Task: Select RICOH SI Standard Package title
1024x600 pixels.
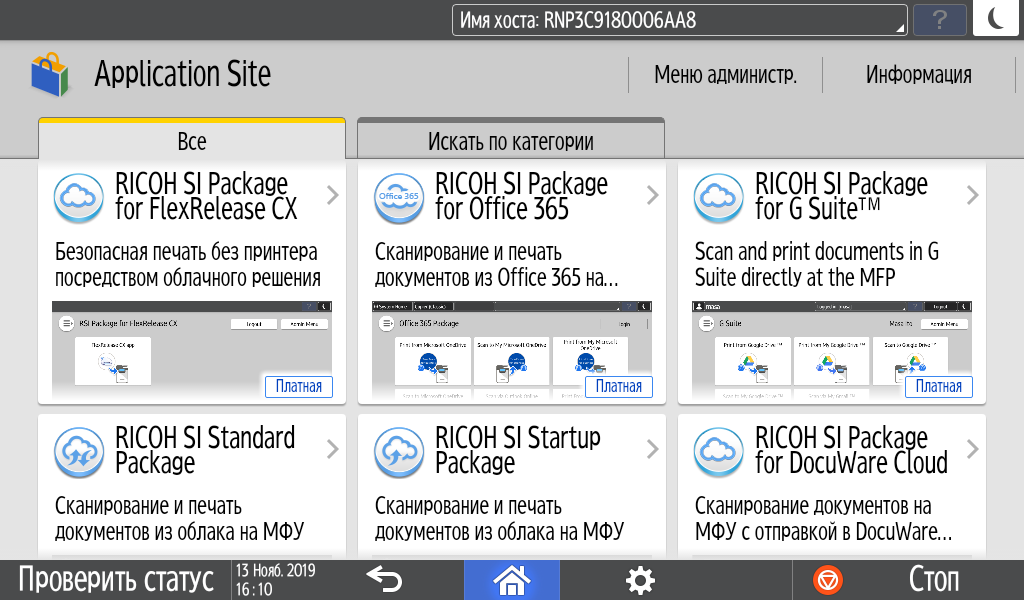Action: click(x=205, y=450)
